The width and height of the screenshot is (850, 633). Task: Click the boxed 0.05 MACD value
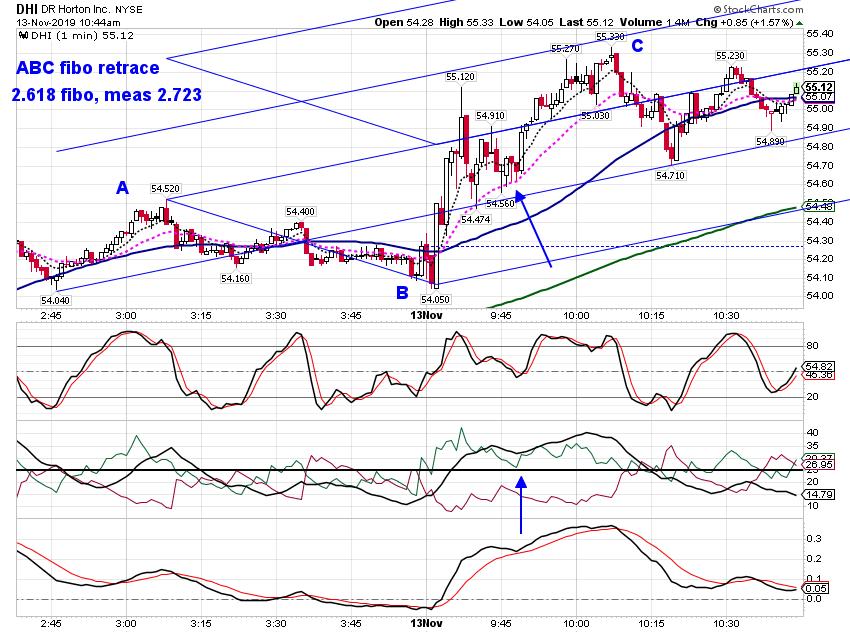[816, 589]
